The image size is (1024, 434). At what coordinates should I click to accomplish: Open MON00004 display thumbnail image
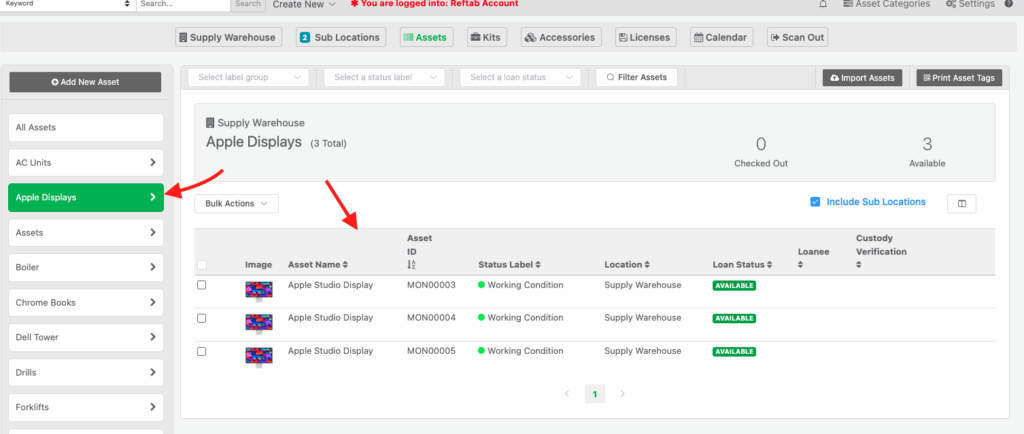(x=259, y=324)
